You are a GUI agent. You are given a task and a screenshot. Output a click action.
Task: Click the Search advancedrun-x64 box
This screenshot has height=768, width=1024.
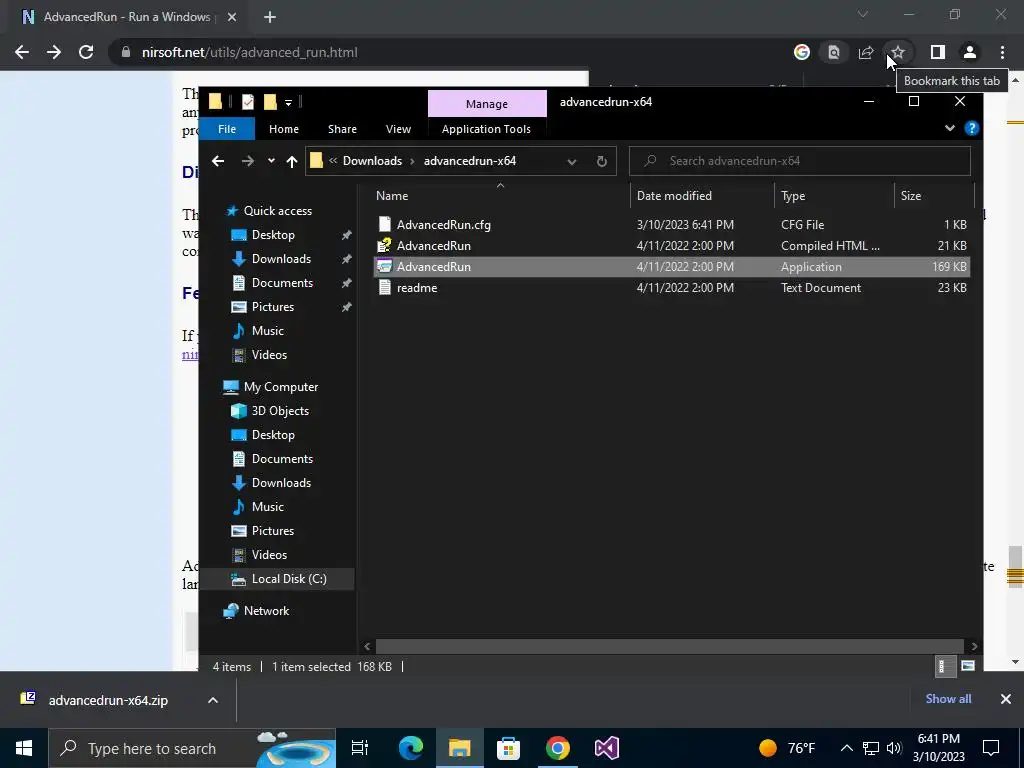click(799, 161)
